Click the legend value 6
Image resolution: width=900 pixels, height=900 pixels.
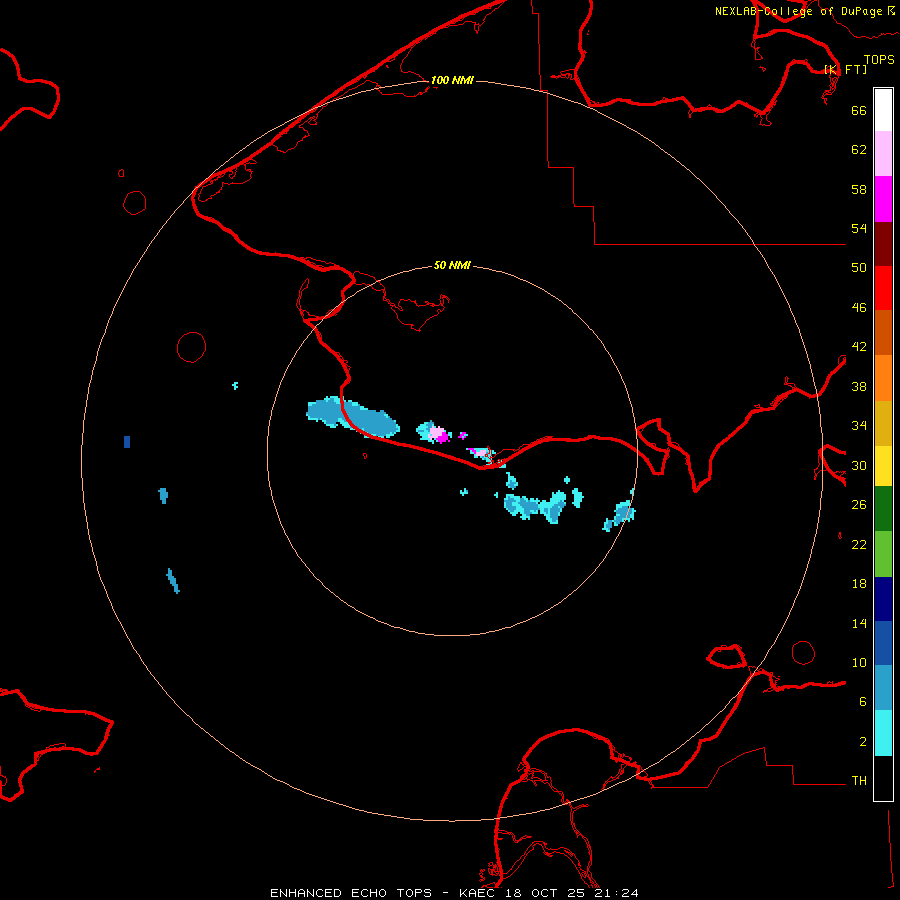[863, 701]
